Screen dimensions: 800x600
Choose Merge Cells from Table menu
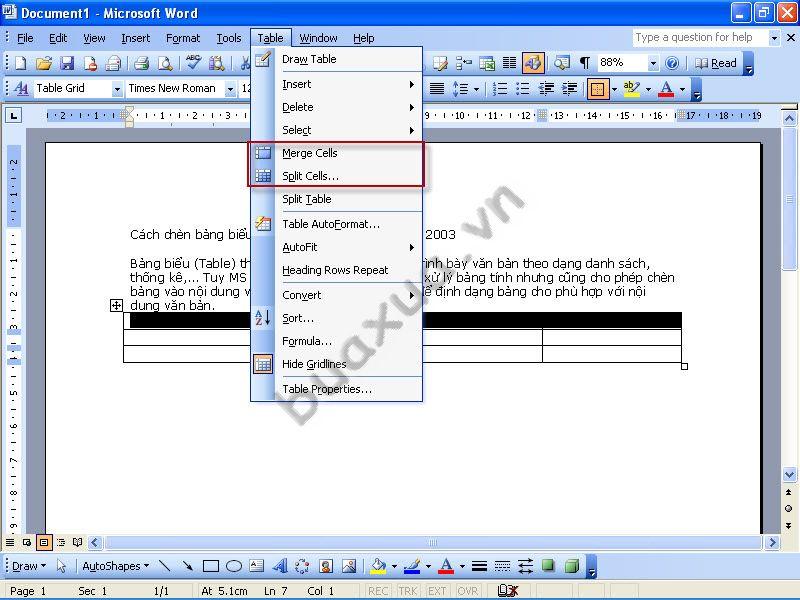click(337, 153)
